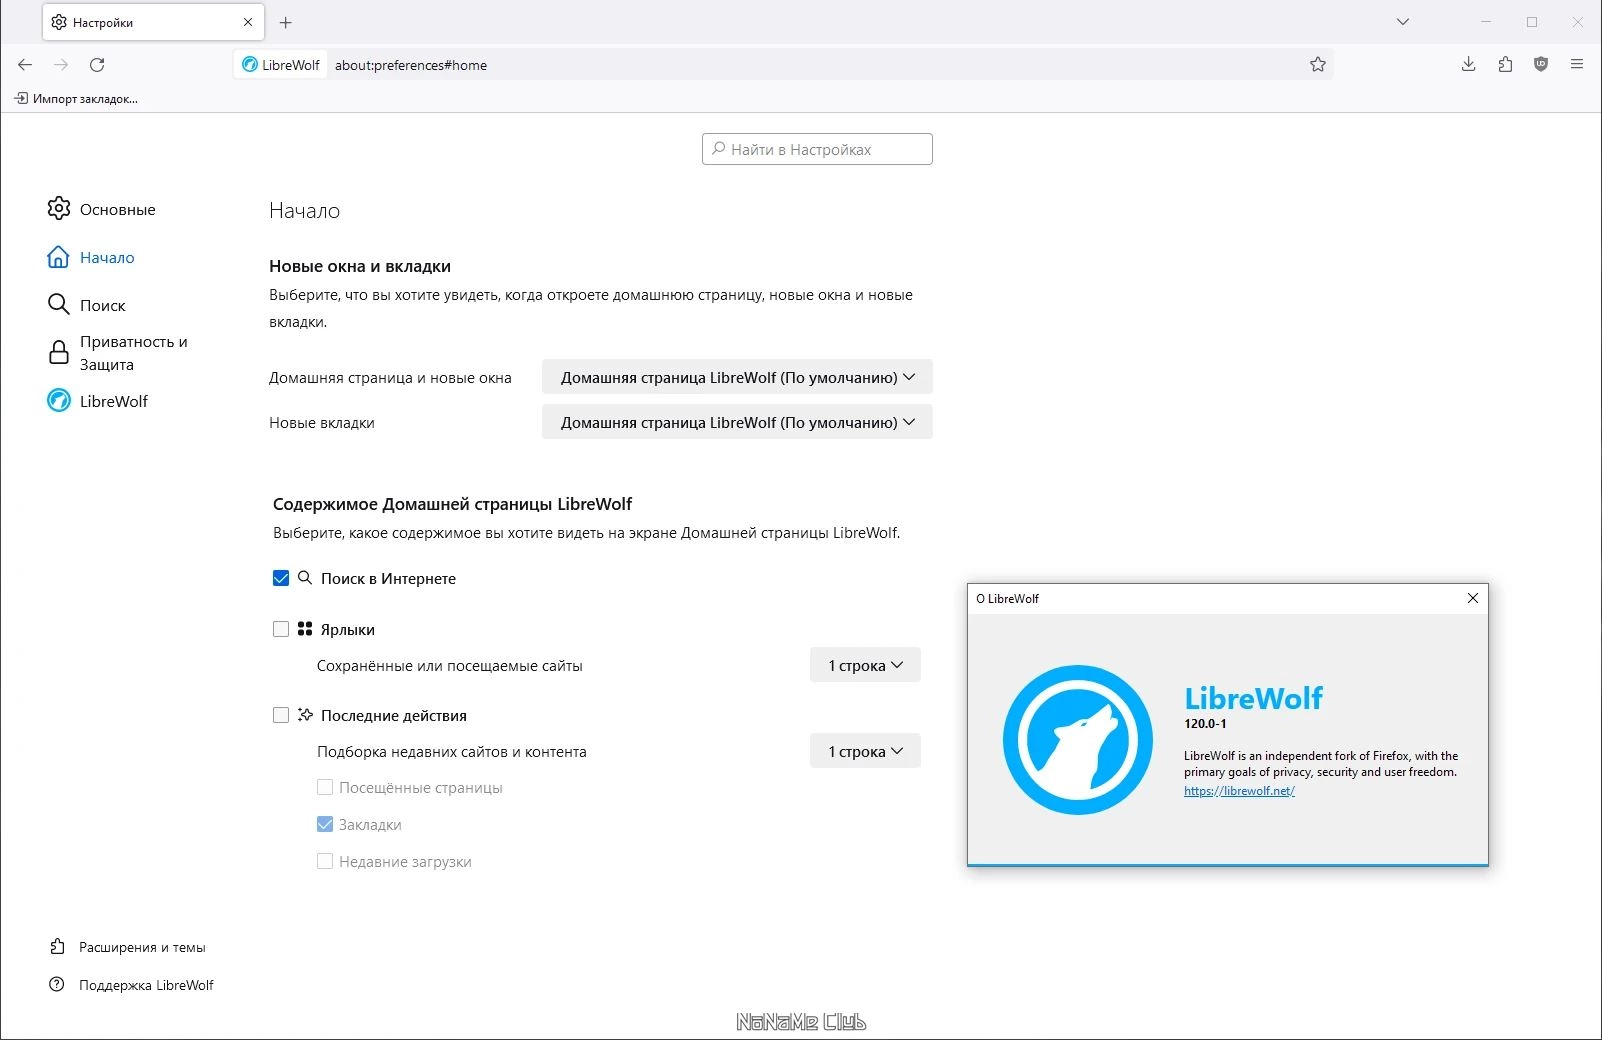Click the Найти в Настройках search field

[817, 149]
